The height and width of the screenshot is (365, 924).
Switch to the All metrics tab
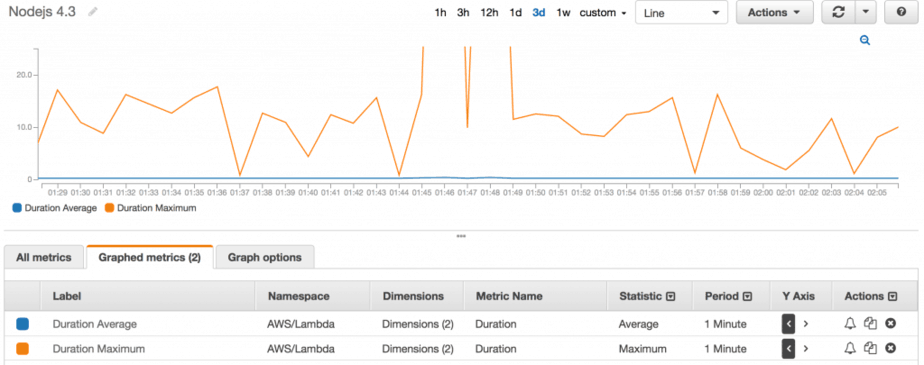coord(44,257)
